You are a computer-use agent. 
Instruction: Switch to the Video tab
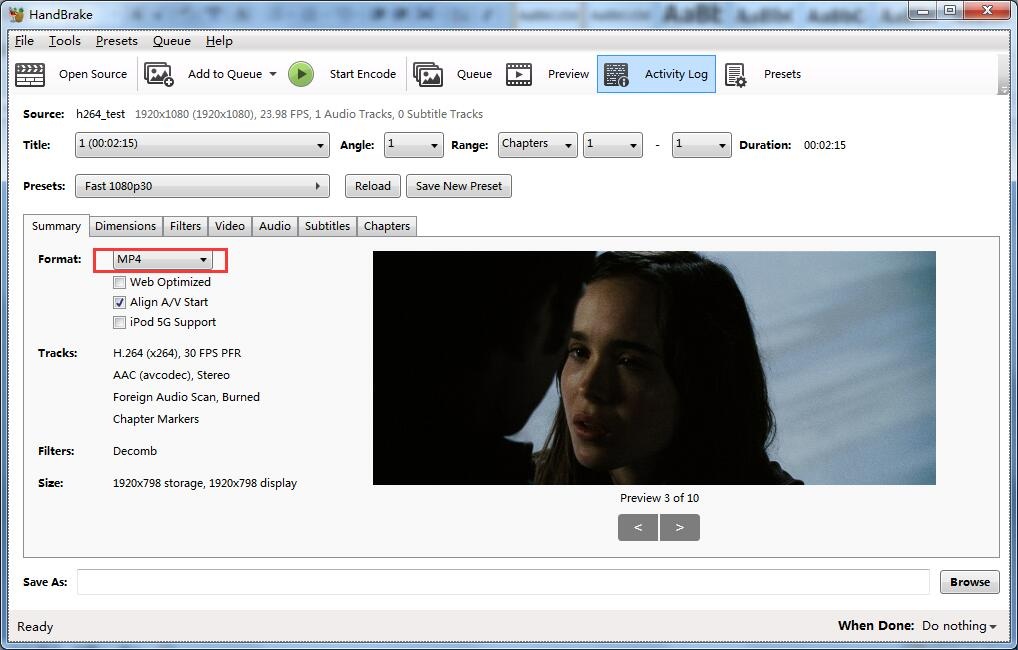coord(230,226)
